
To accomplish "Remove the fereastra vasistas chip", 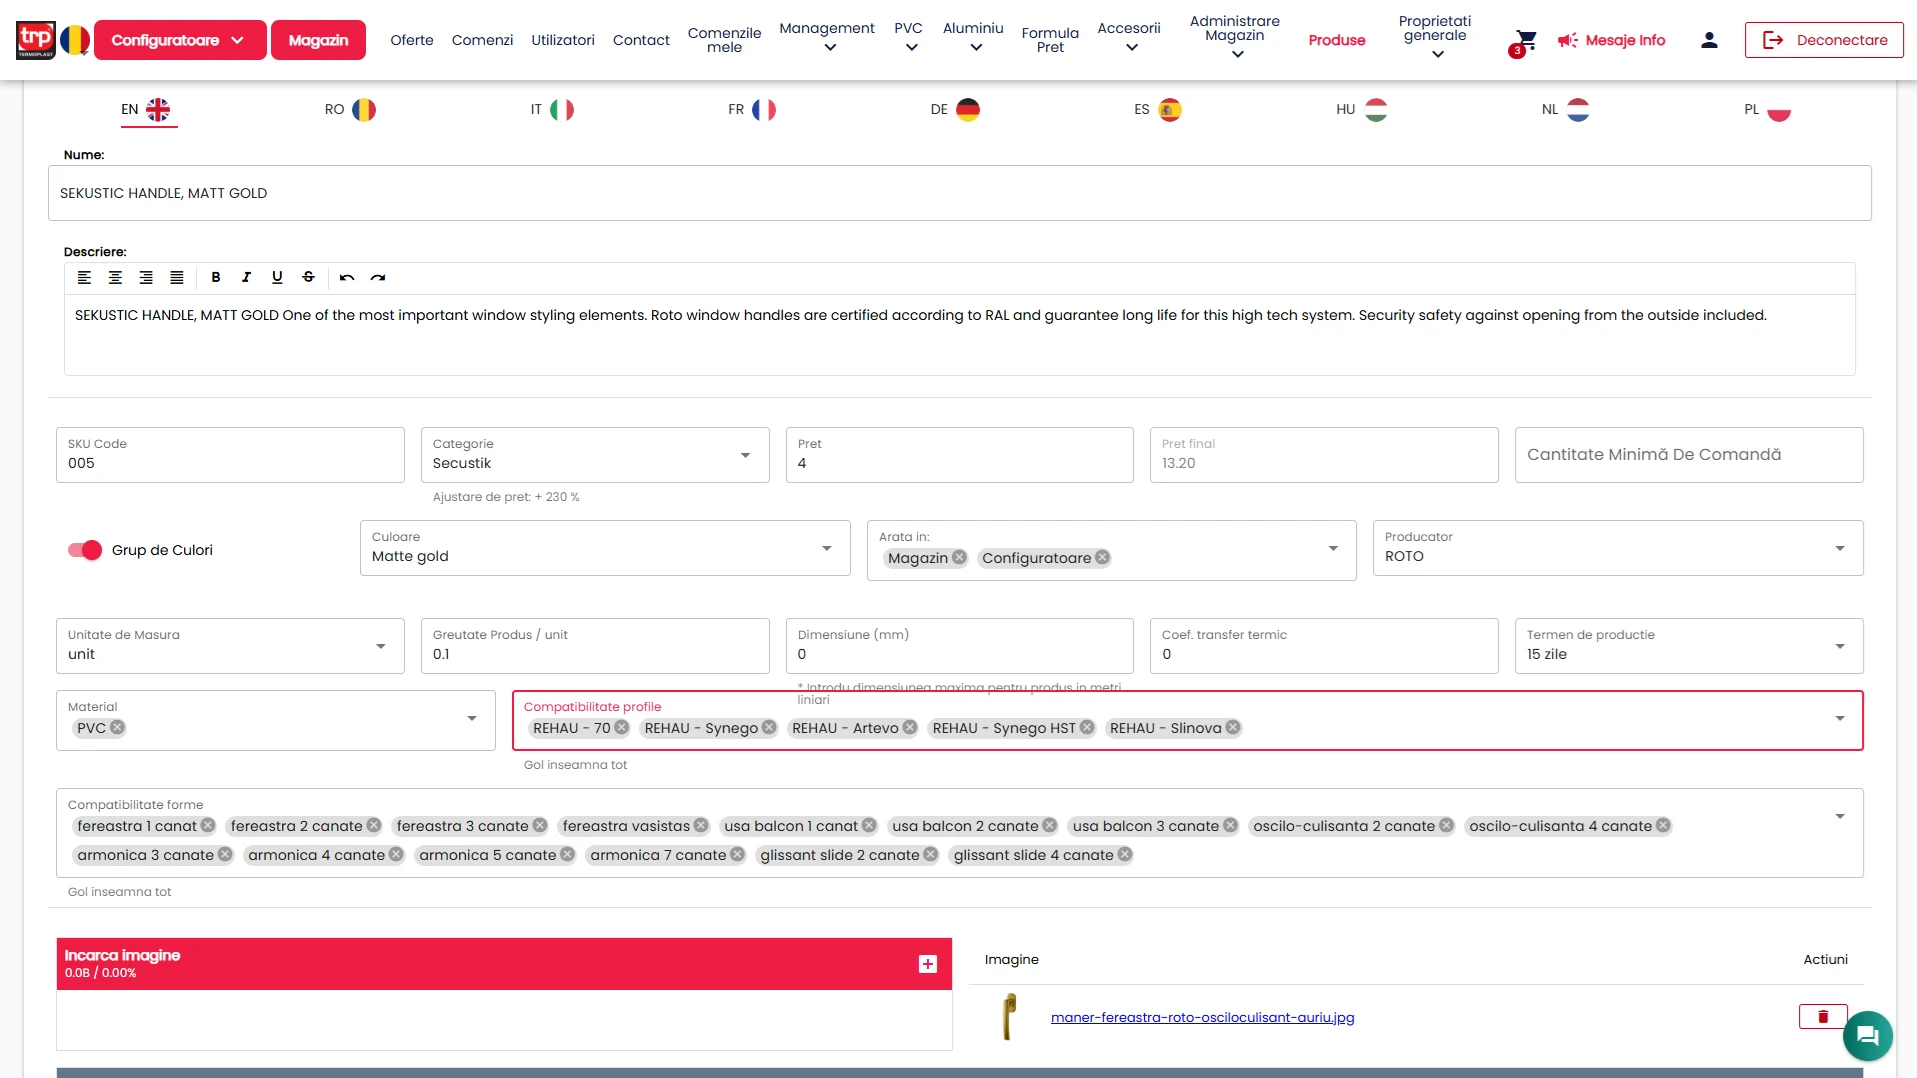I will point(701,826).
